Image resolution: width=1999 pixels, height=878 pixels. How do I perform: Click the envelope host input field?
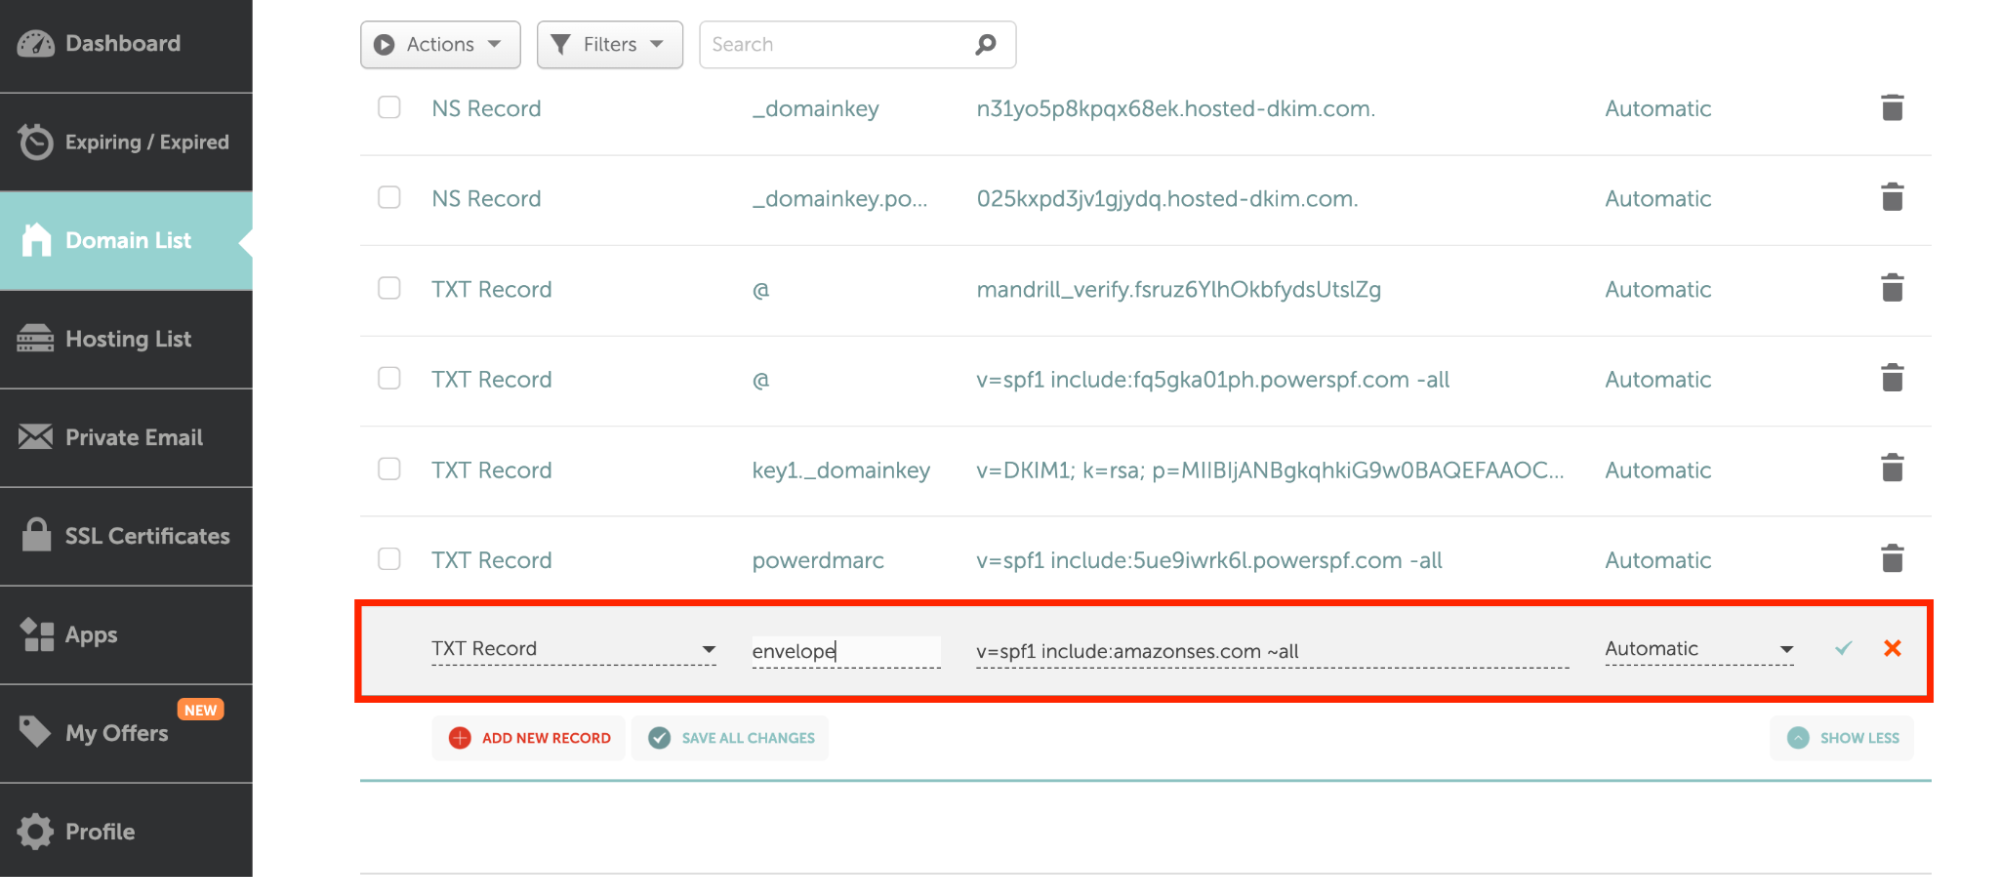[845, 651]
